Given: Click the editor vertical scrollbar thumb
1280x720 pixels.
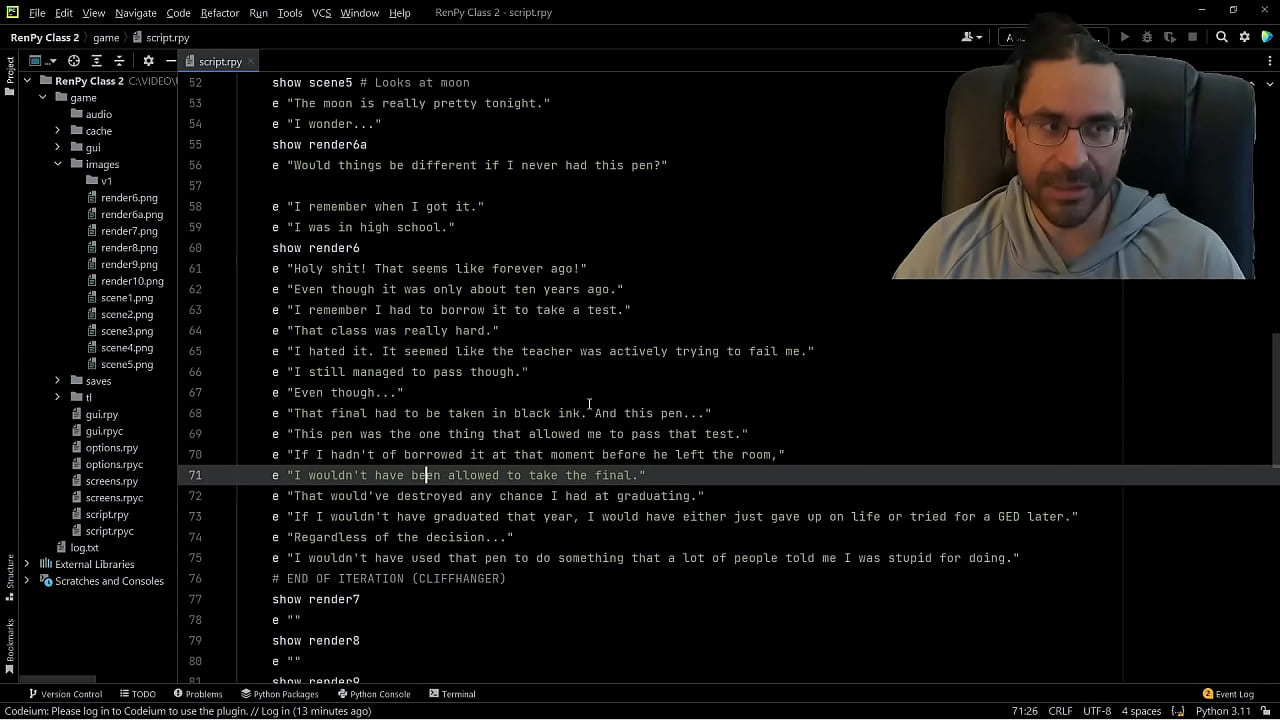Looking at the screenshot, I should (x=1274, y=400).
